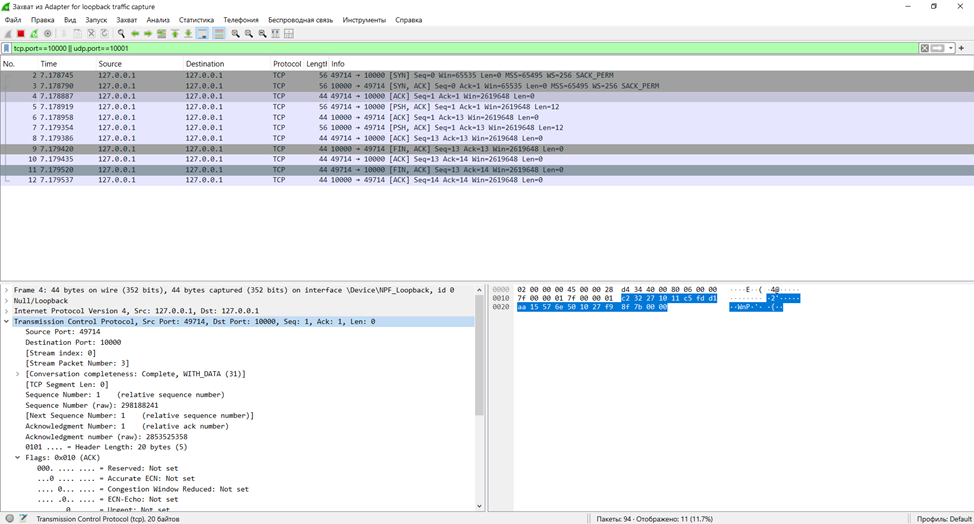
Task: Clear the display filter with X button
Action: pos(924,48)
